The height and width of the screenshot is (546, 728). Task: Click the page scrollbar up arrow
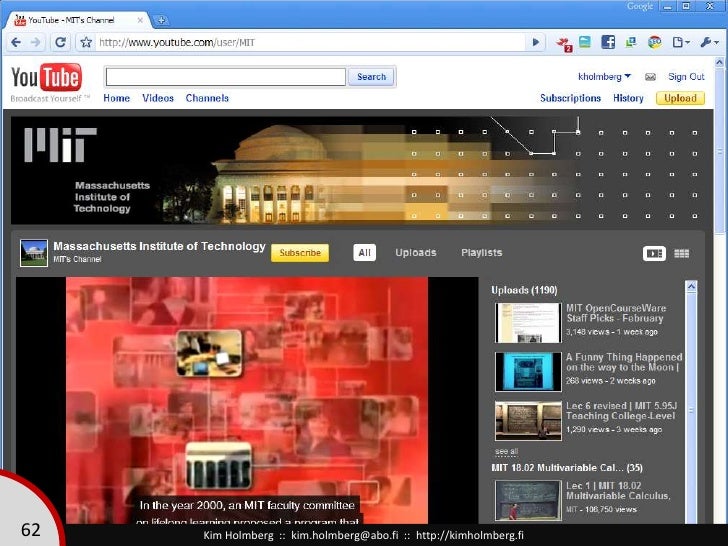[719, 62]
